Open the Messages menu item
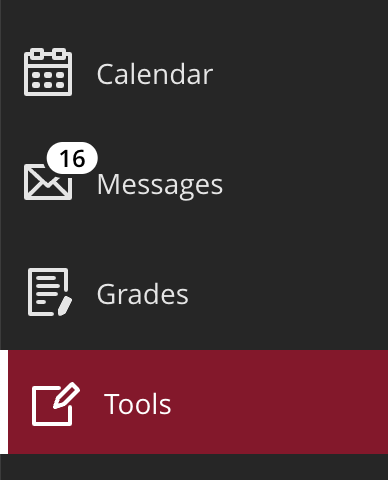 pyautogui.click(x=194, y=183)
